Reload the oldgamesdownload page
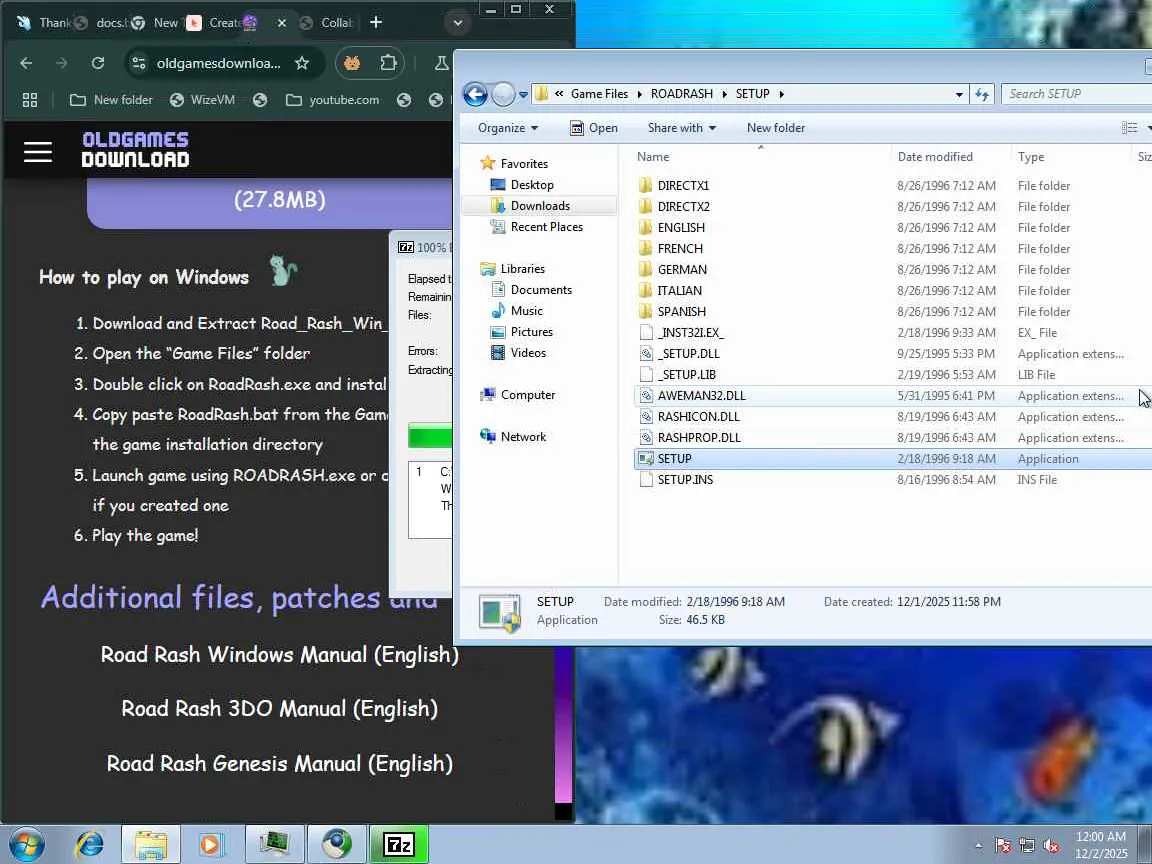This screenshot has height=864, width=1152. (x=98, y=63)
